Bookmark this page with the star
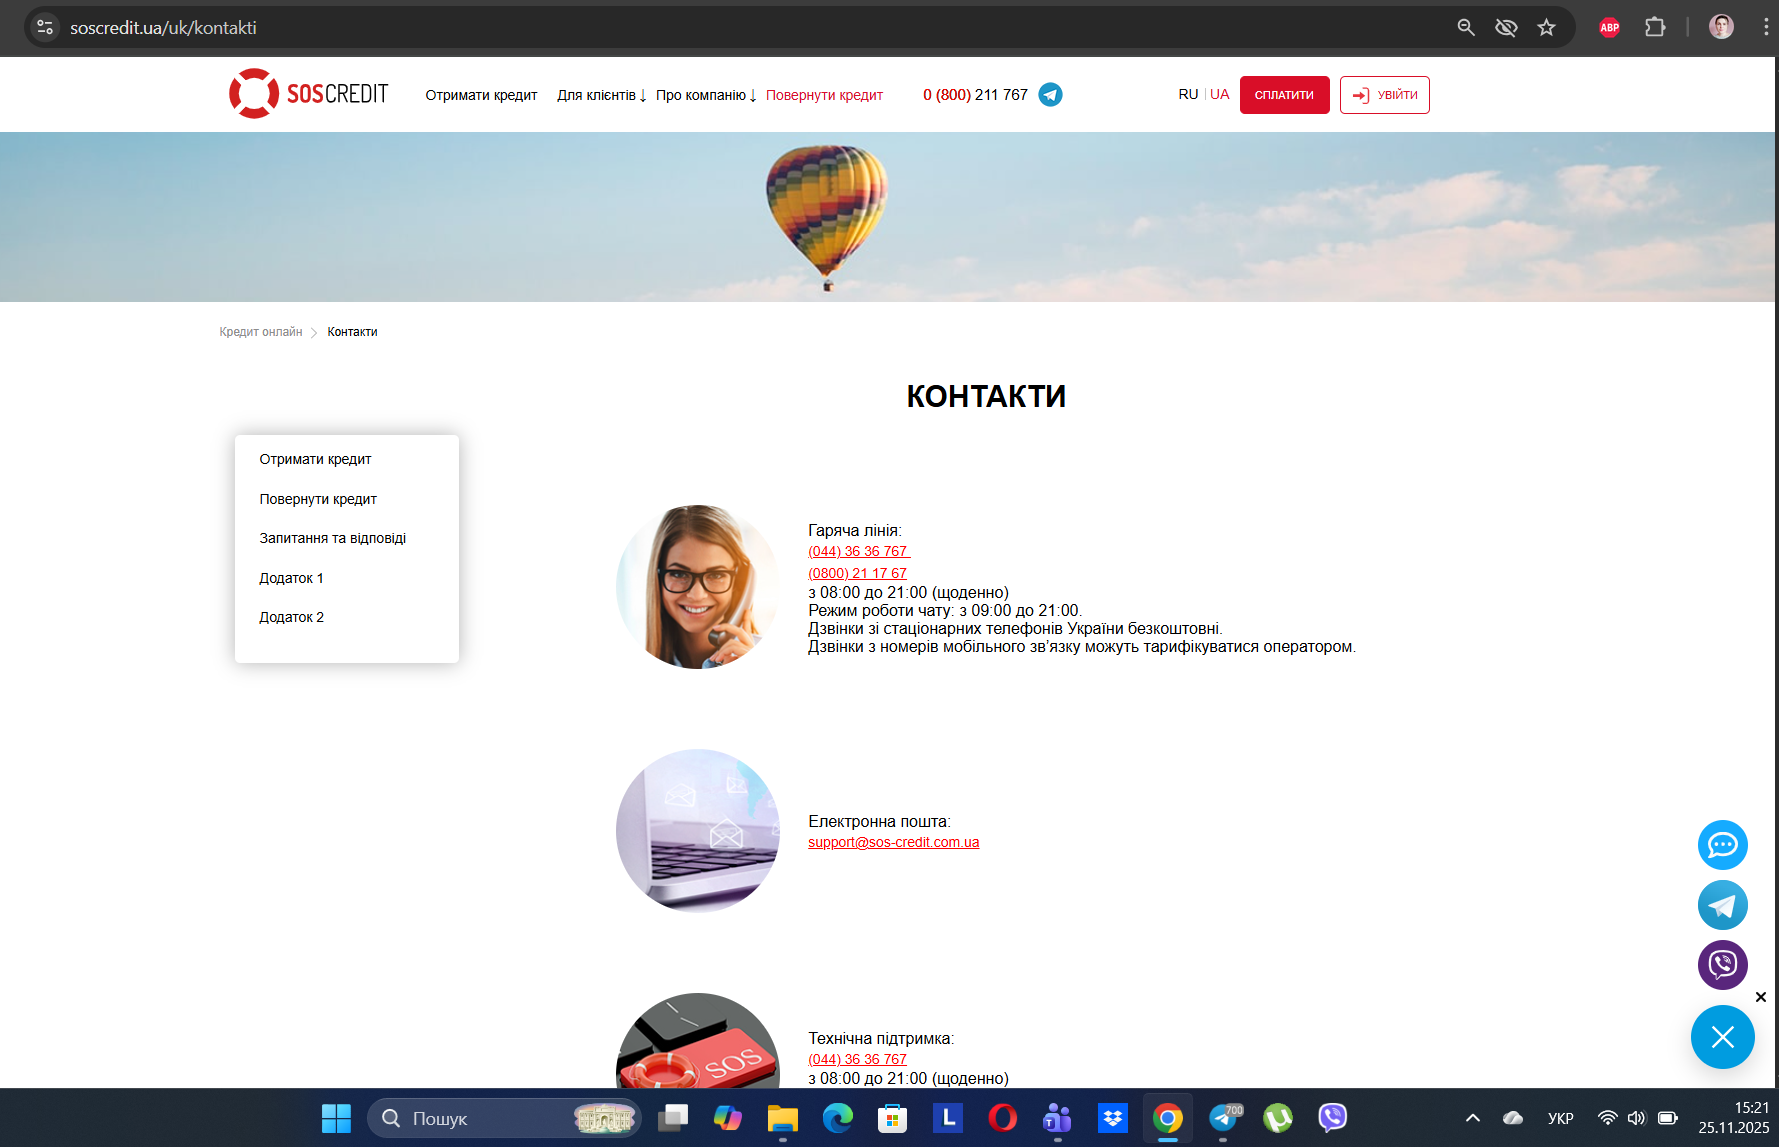The width and height of the screenshot is (1779, 1147). click(1547, 27)
